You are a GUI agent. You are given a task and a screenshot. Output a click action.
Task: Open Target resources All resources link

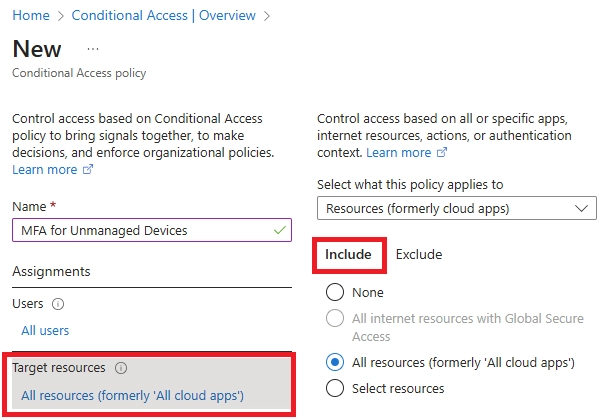click(x=132, y=396)
